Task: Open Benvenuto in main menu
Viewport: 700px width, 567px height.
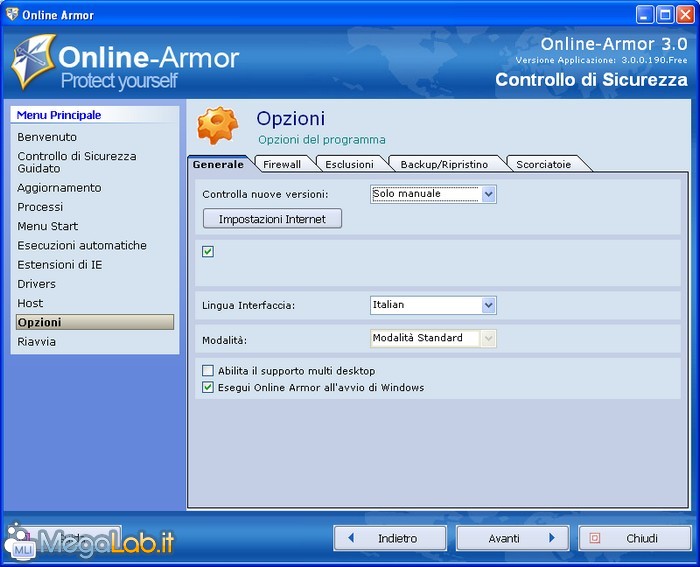Action: click(47, 137)
